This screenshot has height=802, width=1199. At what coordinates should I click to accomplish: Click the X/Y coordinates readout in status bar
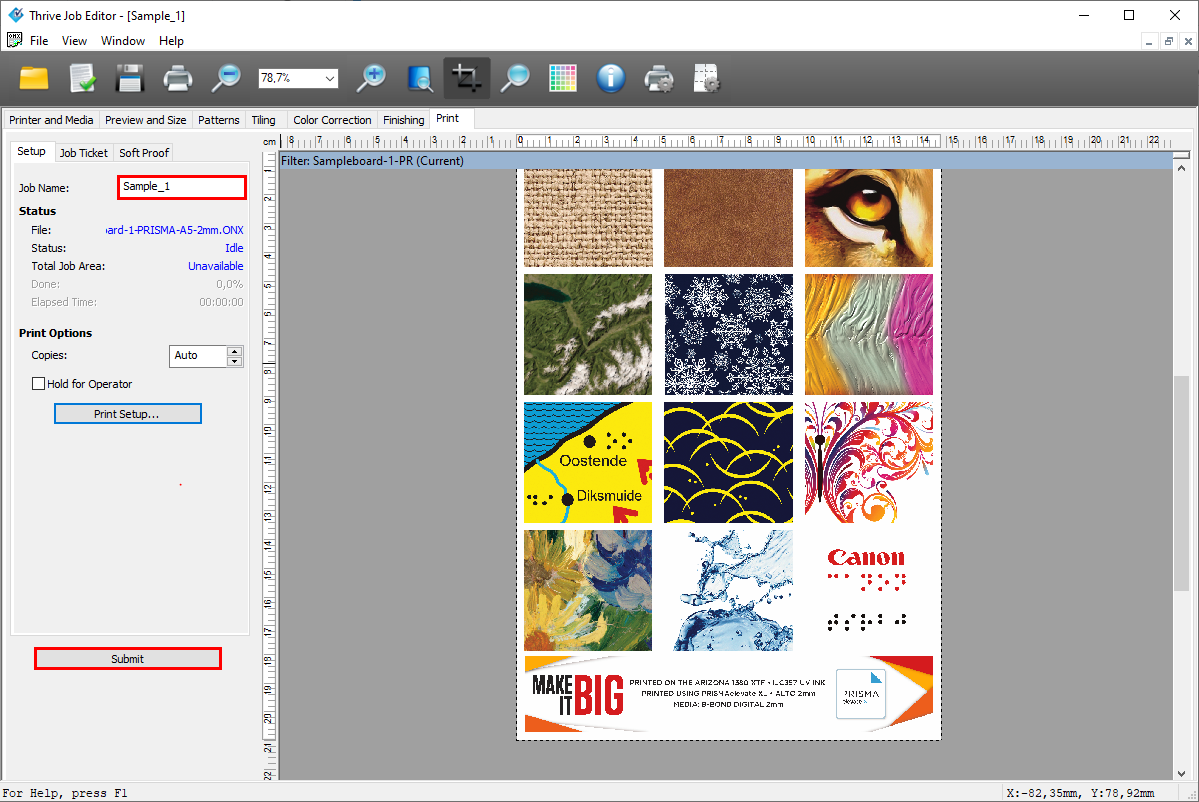tap(1080, 793)
